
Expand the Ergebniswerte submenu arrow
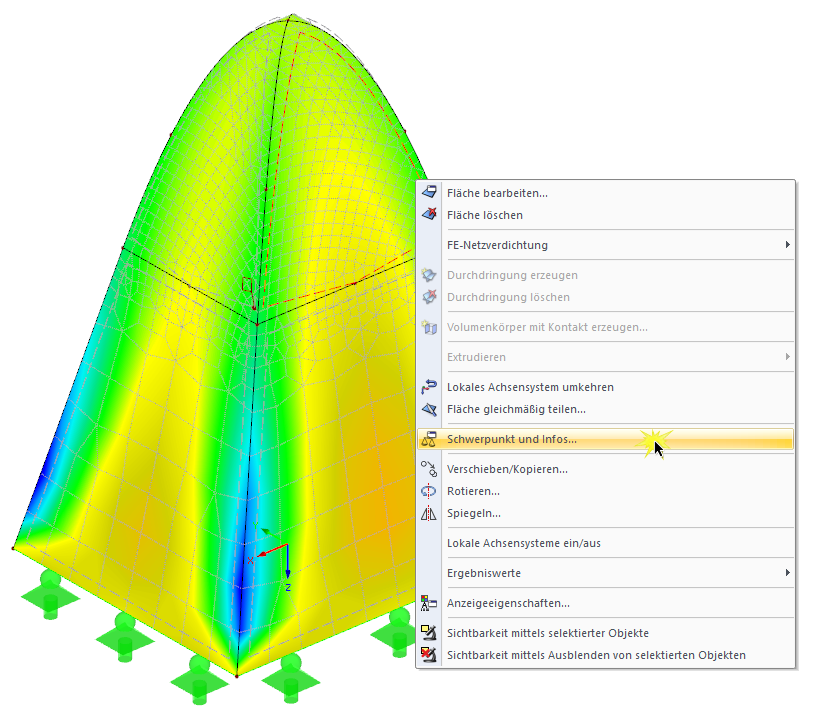(787, 573)
